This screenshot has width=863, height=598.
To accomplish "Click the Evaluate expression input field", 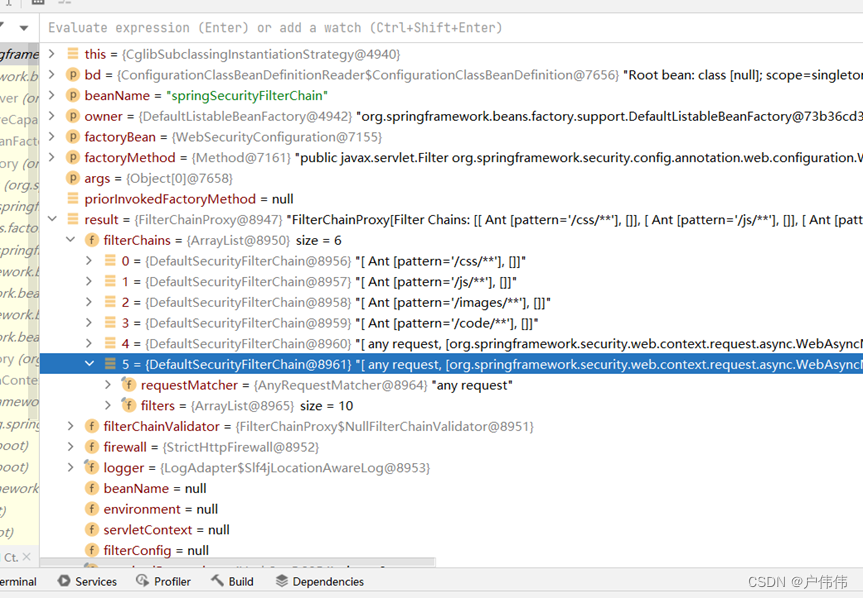I will point(451,28).
